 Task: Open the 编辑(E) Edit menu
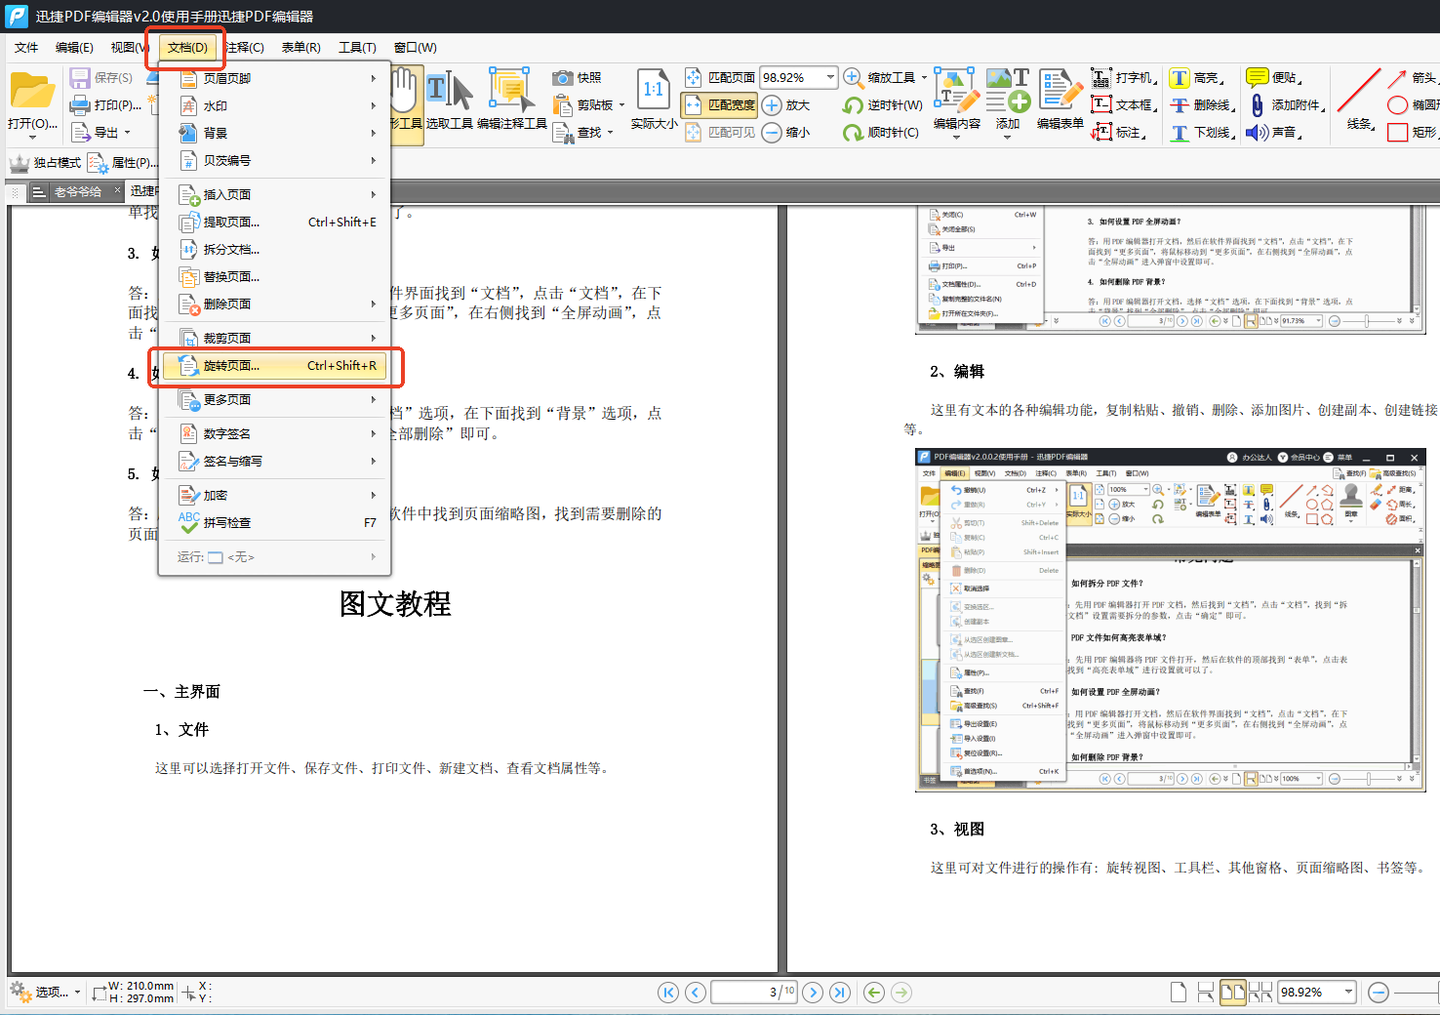click(75, 47)
